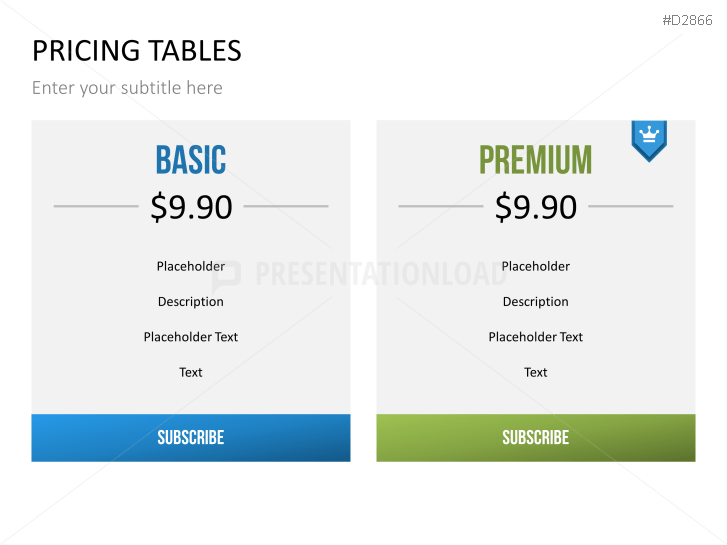Click the green PREMIUM plan heading

(535, 160)
